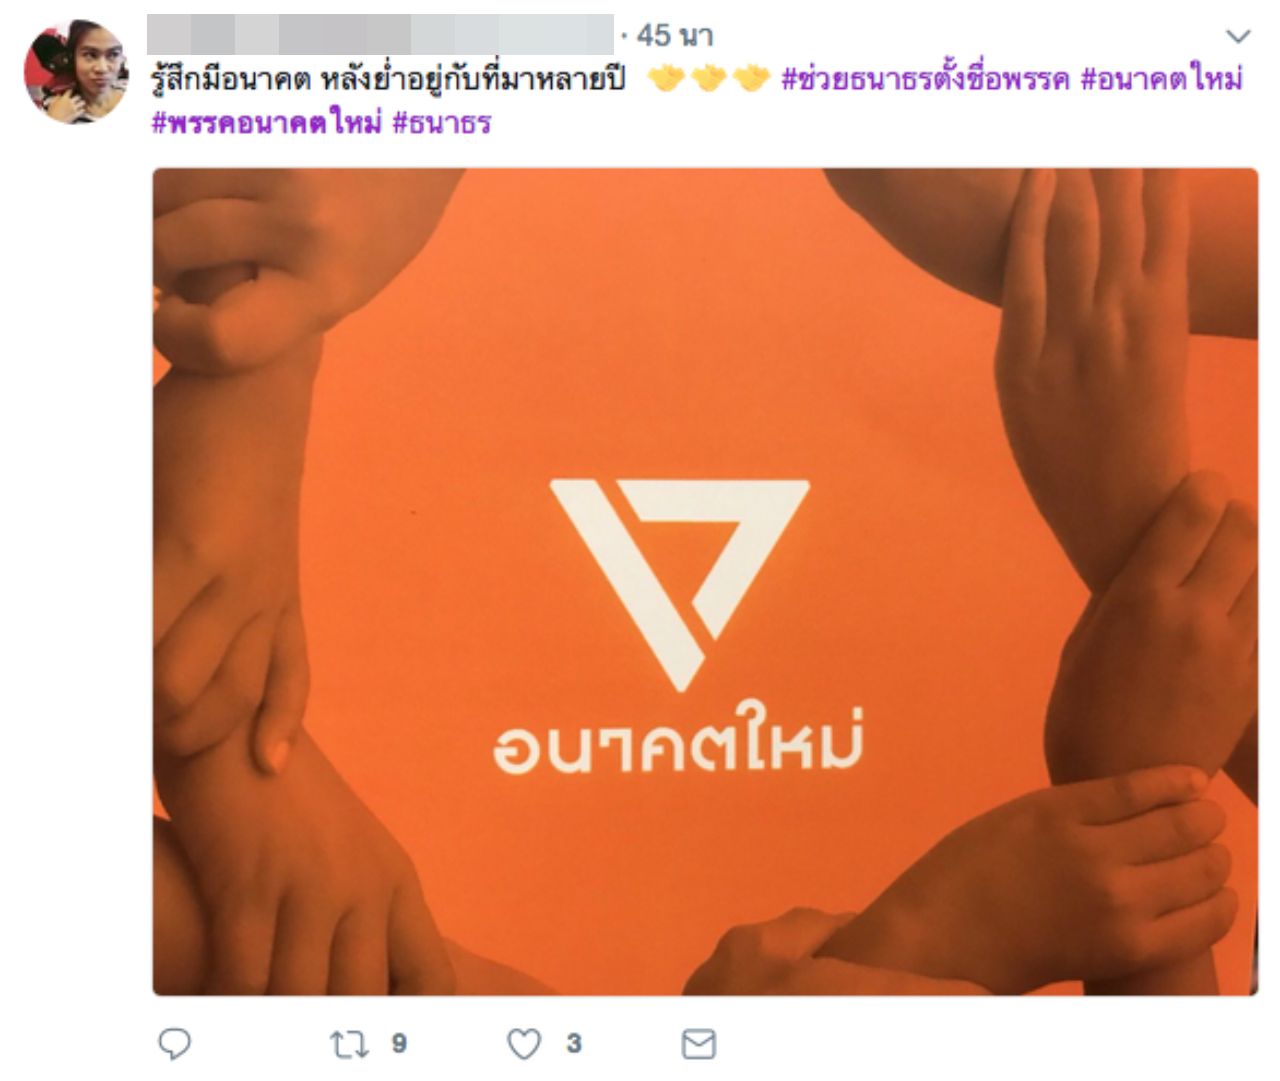The width and height of the screenshot is (1280, 1081).
Task: Click the tweet text รู้สึกมีอนาคต
Action: point(231,78)
